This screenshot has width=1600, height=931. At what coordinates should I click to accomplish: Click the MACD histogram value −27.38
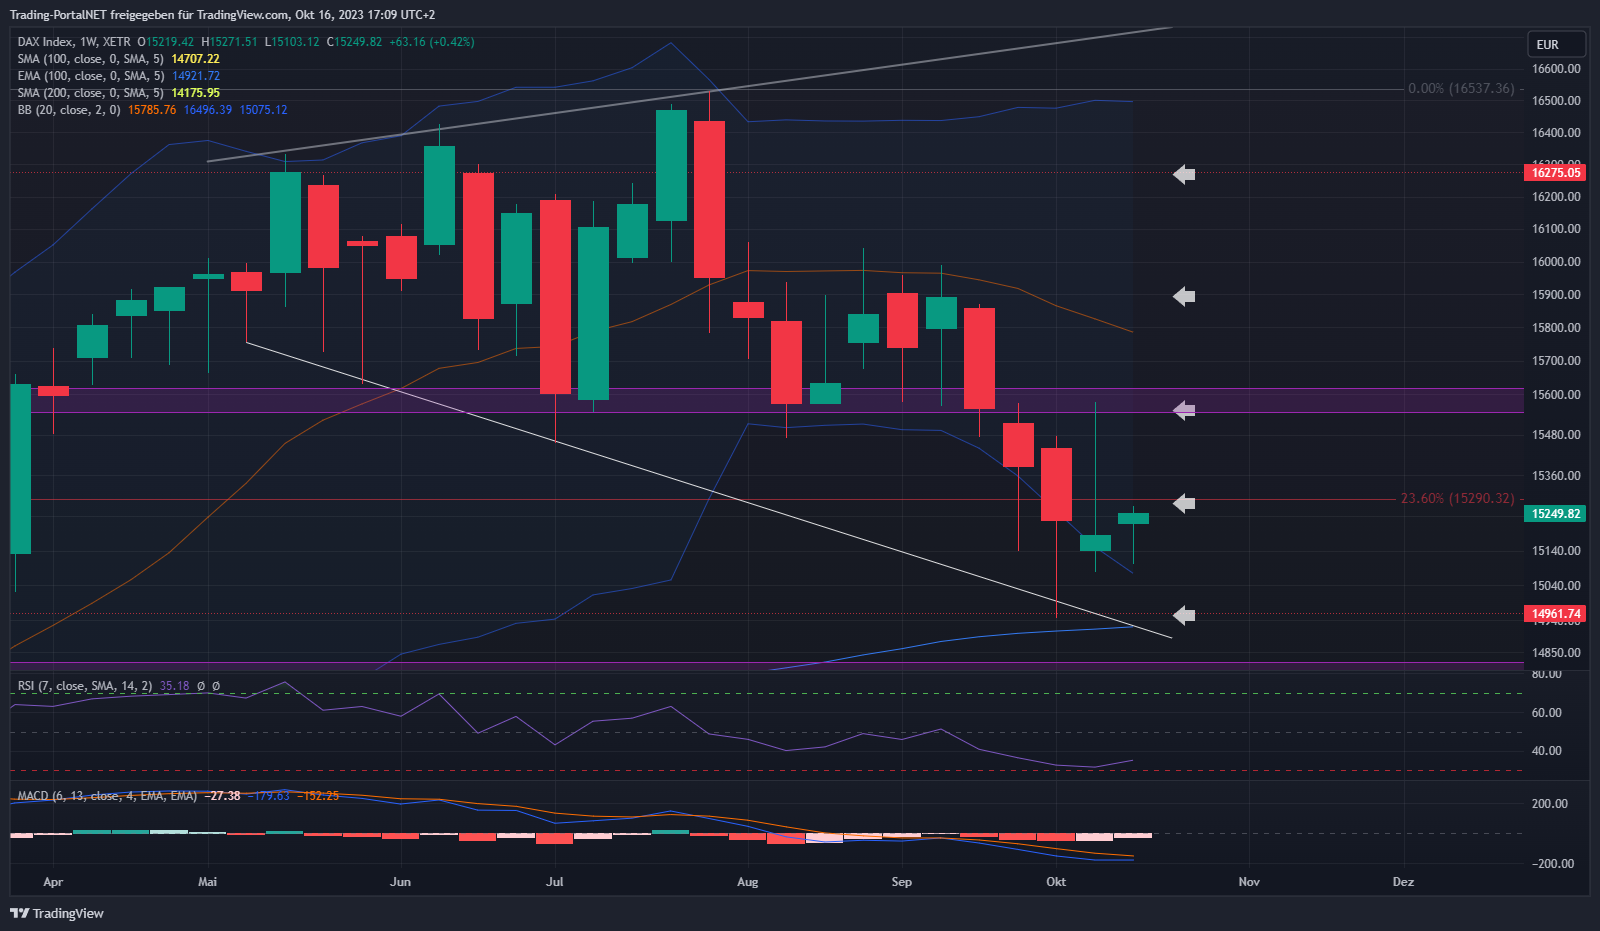pyautogui.click(x=222, y=796)
